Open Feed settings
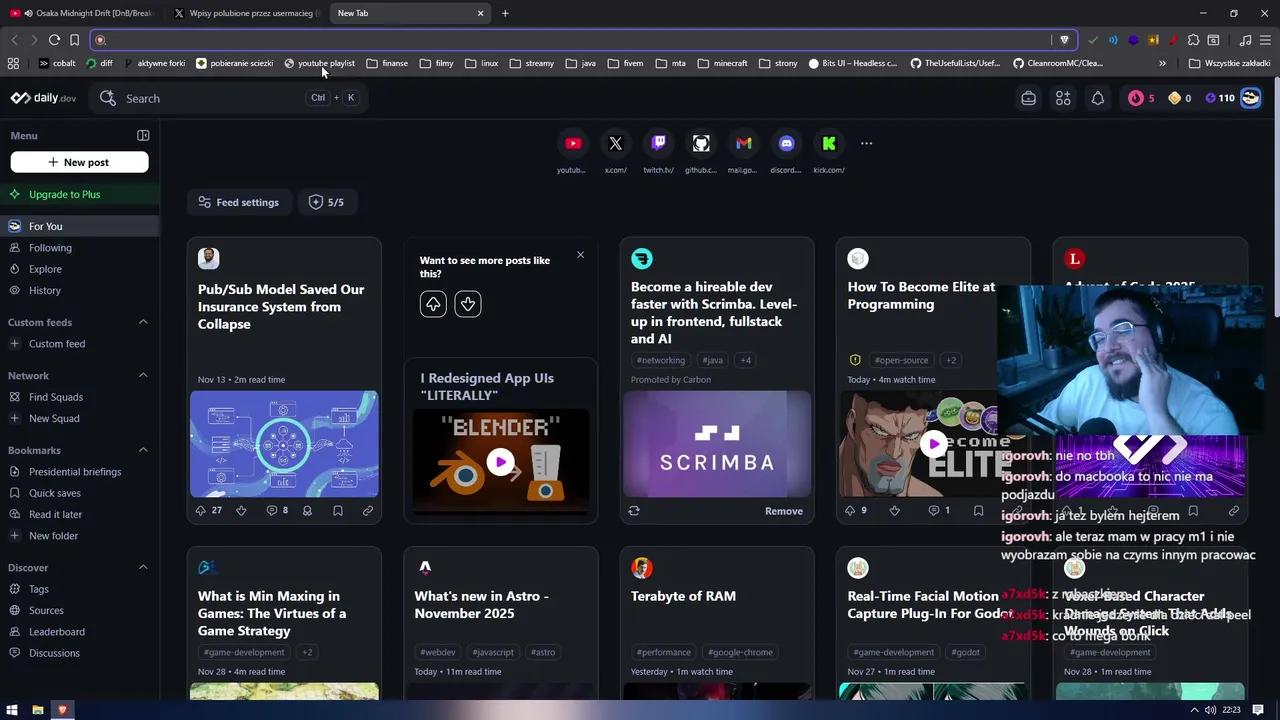 tap(239, 202)
